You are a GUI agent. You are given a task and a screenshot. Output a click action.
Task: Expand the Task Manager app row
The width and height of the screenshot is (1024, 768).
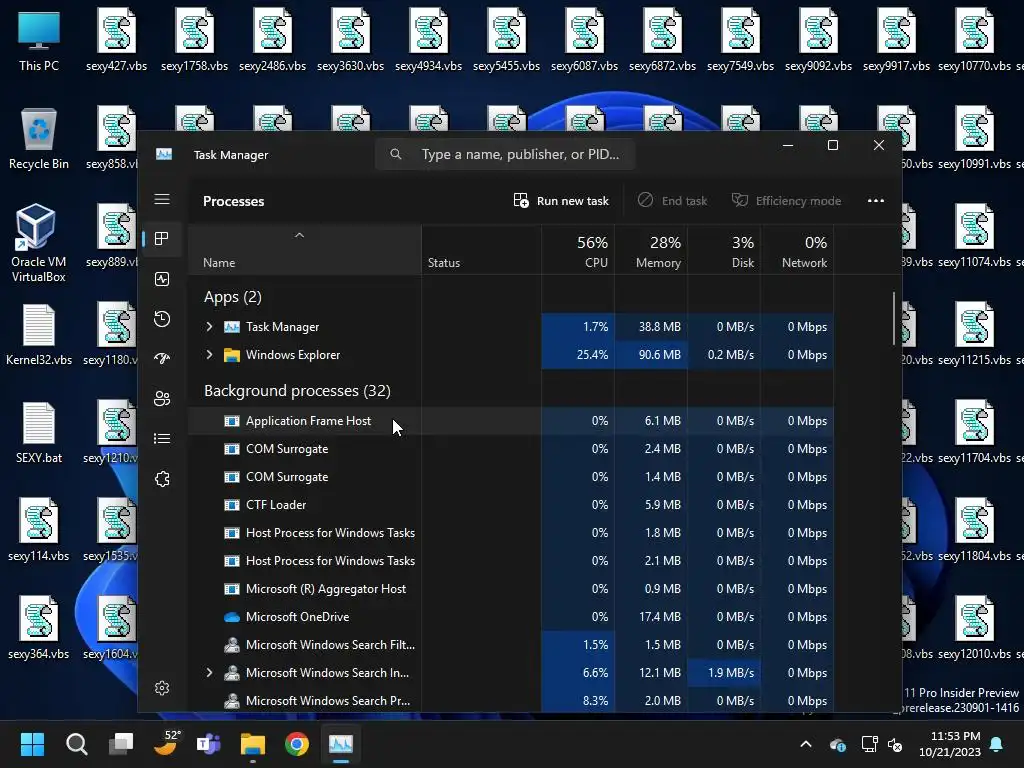(209, 327)
